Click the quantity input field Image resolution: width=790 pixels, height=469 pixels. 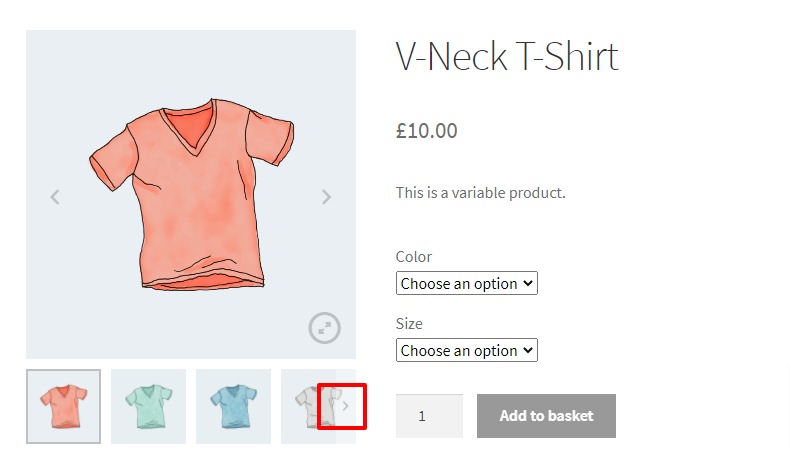(429, 416)
